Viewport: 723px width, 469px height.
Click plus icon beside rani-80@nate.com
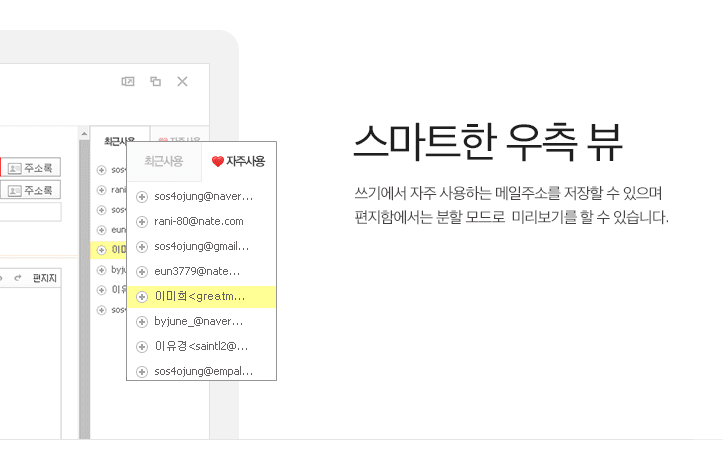(142, 222)
